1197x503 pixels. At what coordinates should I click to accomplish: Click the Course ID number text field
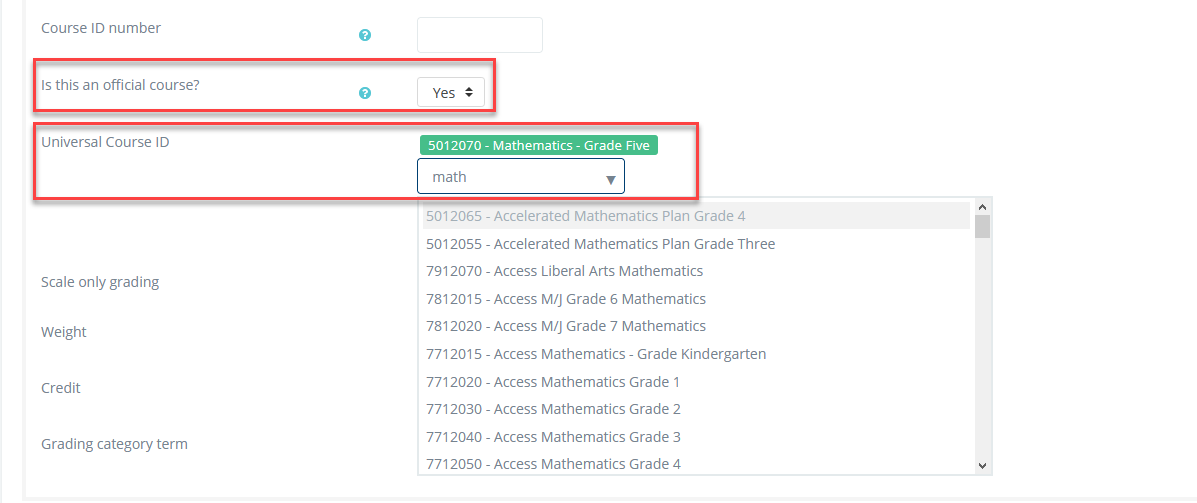pyautogui.click(x=480, y=35)
